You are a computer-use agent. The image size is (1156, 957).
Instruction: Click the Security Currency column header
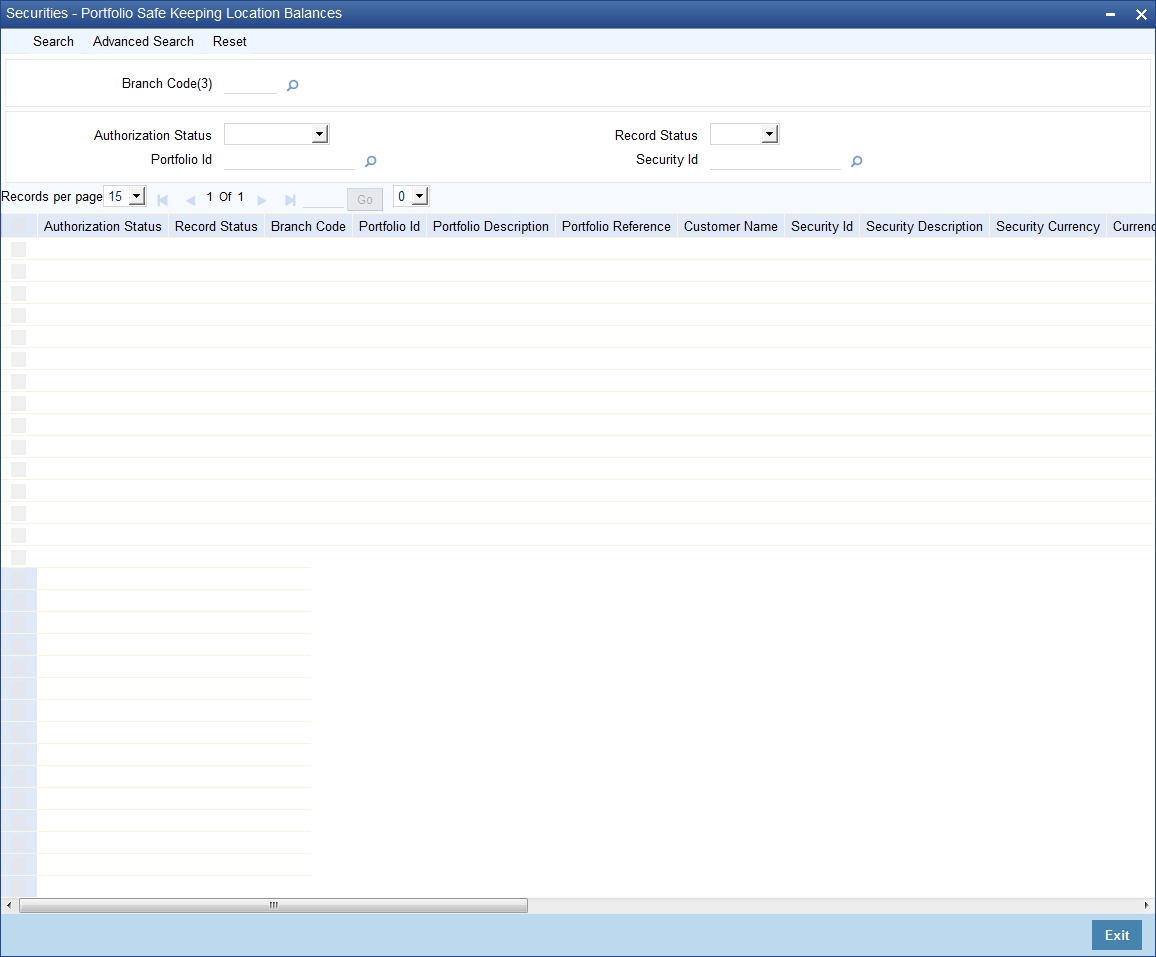tap(1048, 226)
